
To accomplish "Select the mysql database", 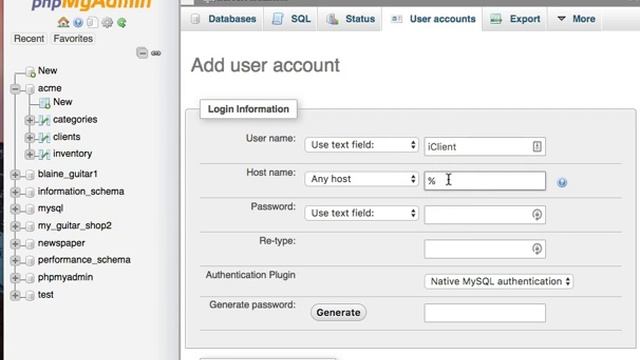I will [x=51, y=209].
